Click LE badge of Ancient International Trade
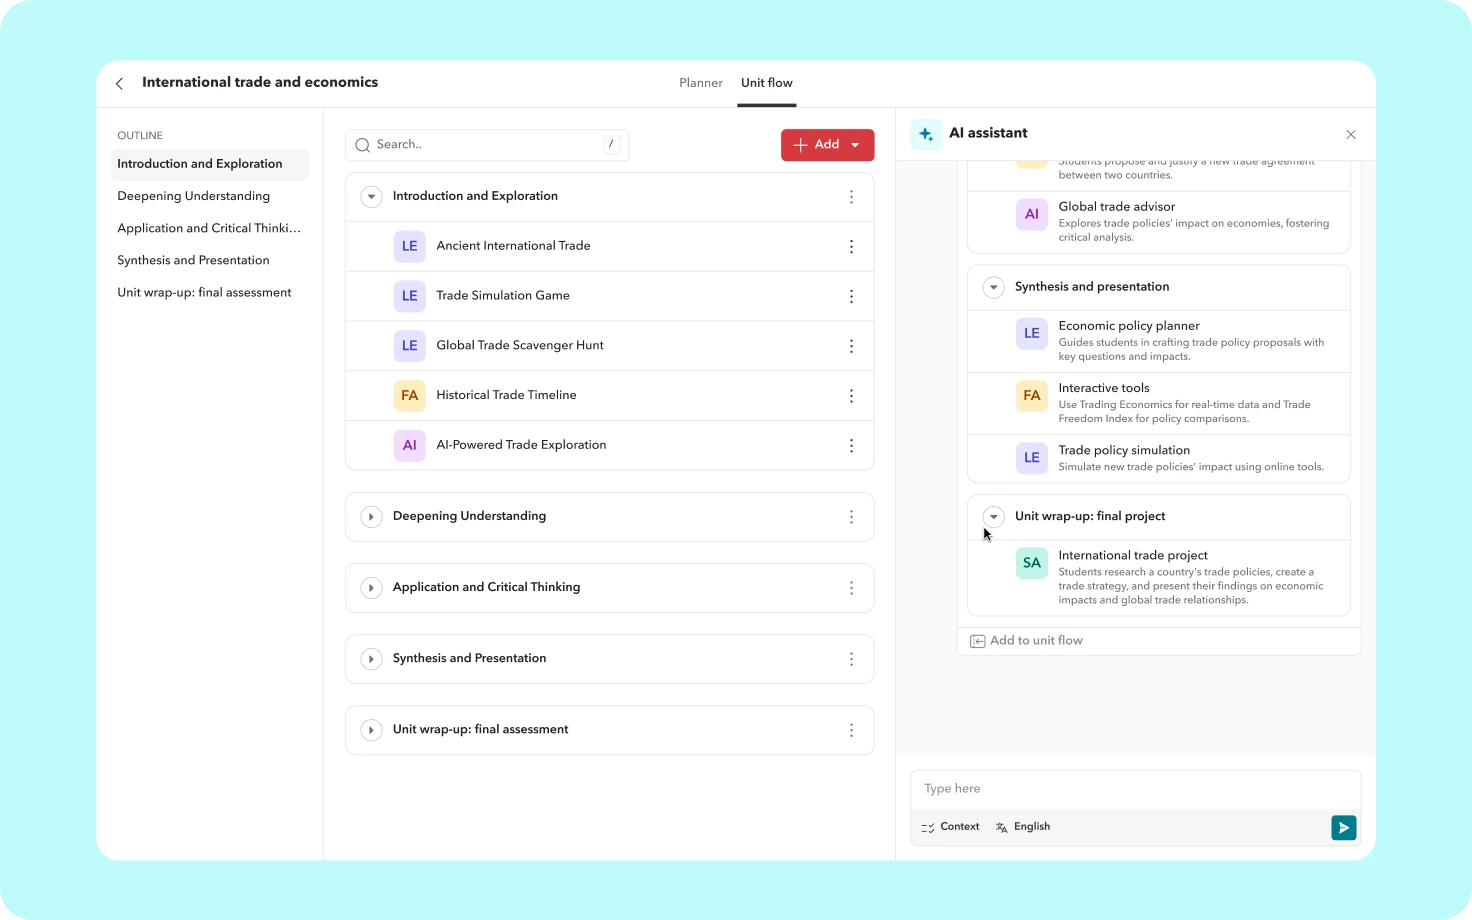The width and height of the screenshot is (1472, 920). 410,246
